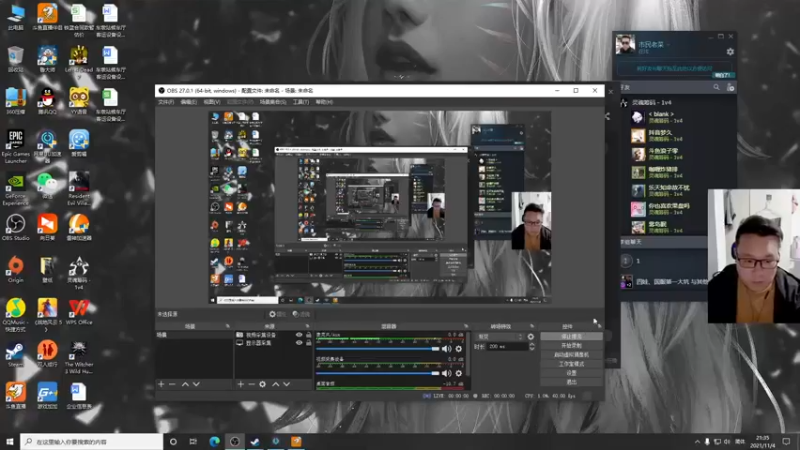Click 设置 settings button in Controls
This screenshot has width=800, height=450.
coord(571,373)
